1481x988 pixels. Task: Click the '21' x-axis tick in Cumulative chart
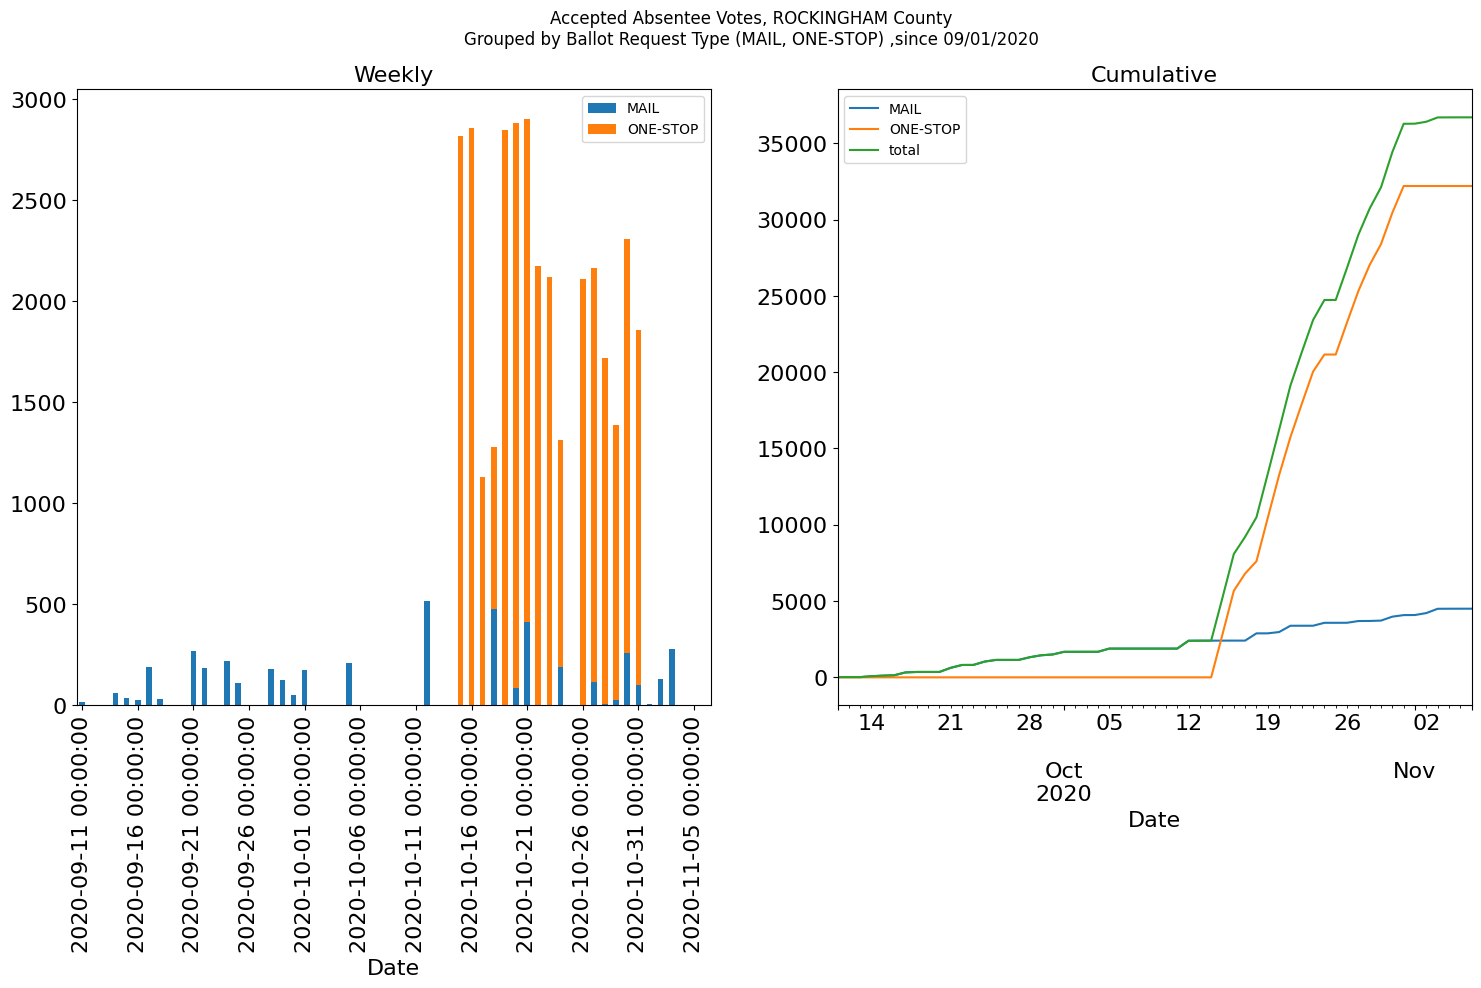tap(951, 722)
